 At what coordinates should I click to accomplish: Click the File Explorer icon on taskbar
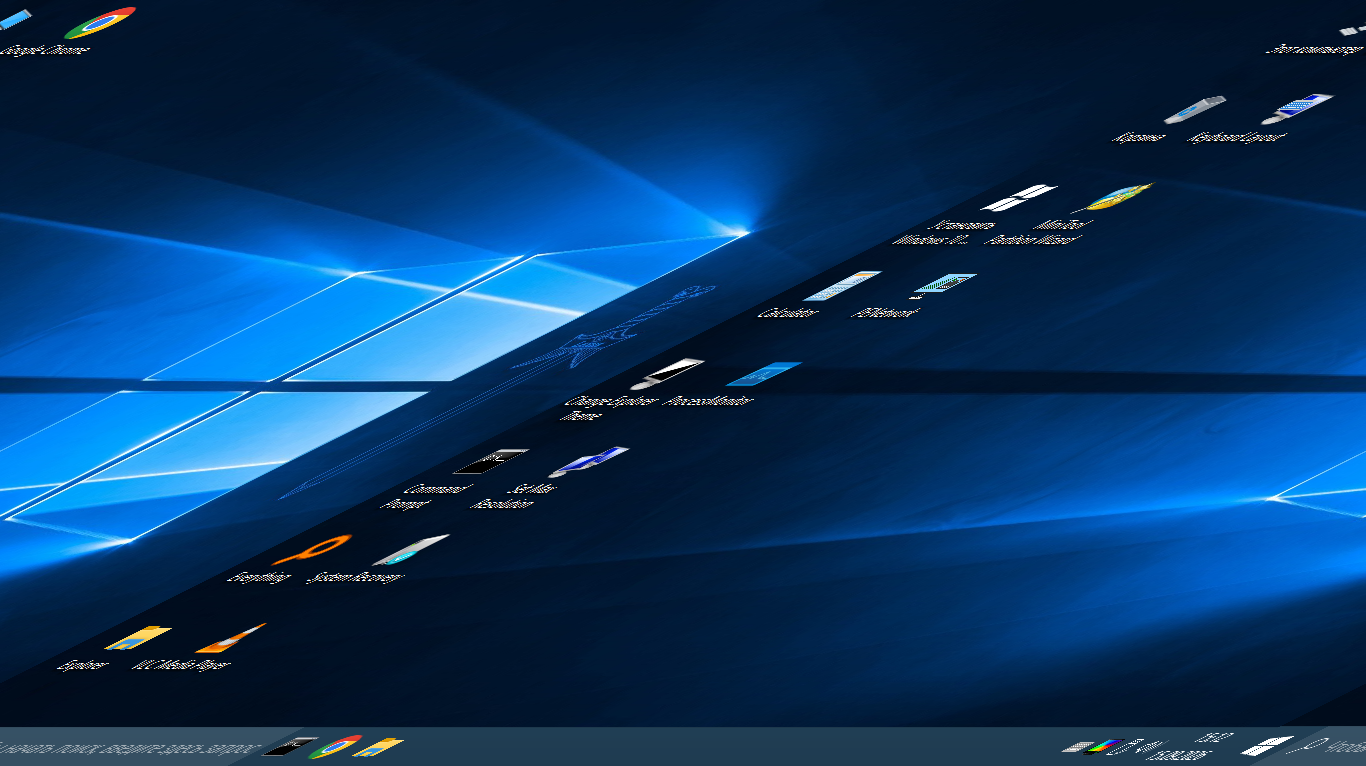click(x=378, y=746)
